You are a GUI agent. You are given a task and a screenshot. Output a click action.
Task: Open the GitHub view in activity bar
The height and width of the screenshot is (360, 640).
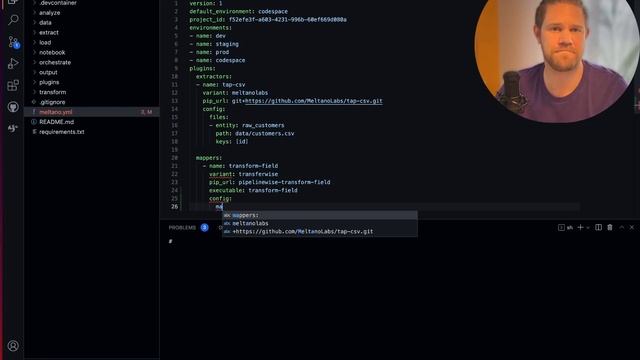[13, 107]
